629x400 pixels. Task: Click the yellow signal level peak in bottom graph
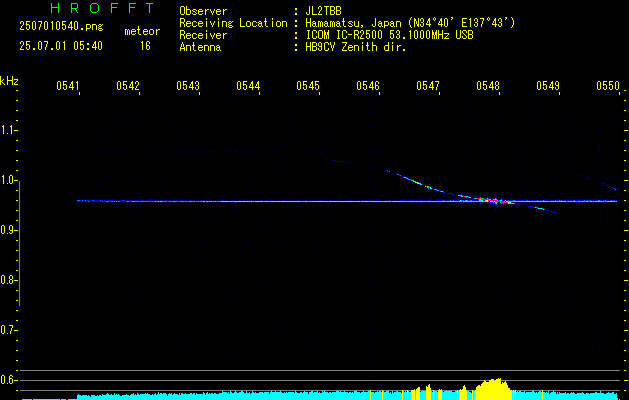[493, 387]
